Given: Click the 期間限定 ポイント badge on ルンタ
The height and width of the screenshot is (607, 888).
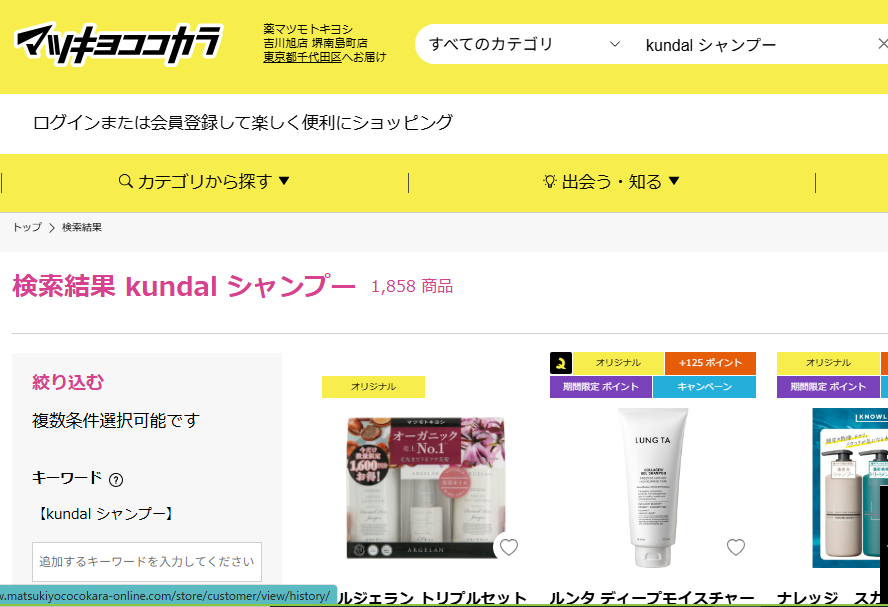Looking at the screenshot, I should [x=601, y=387].
